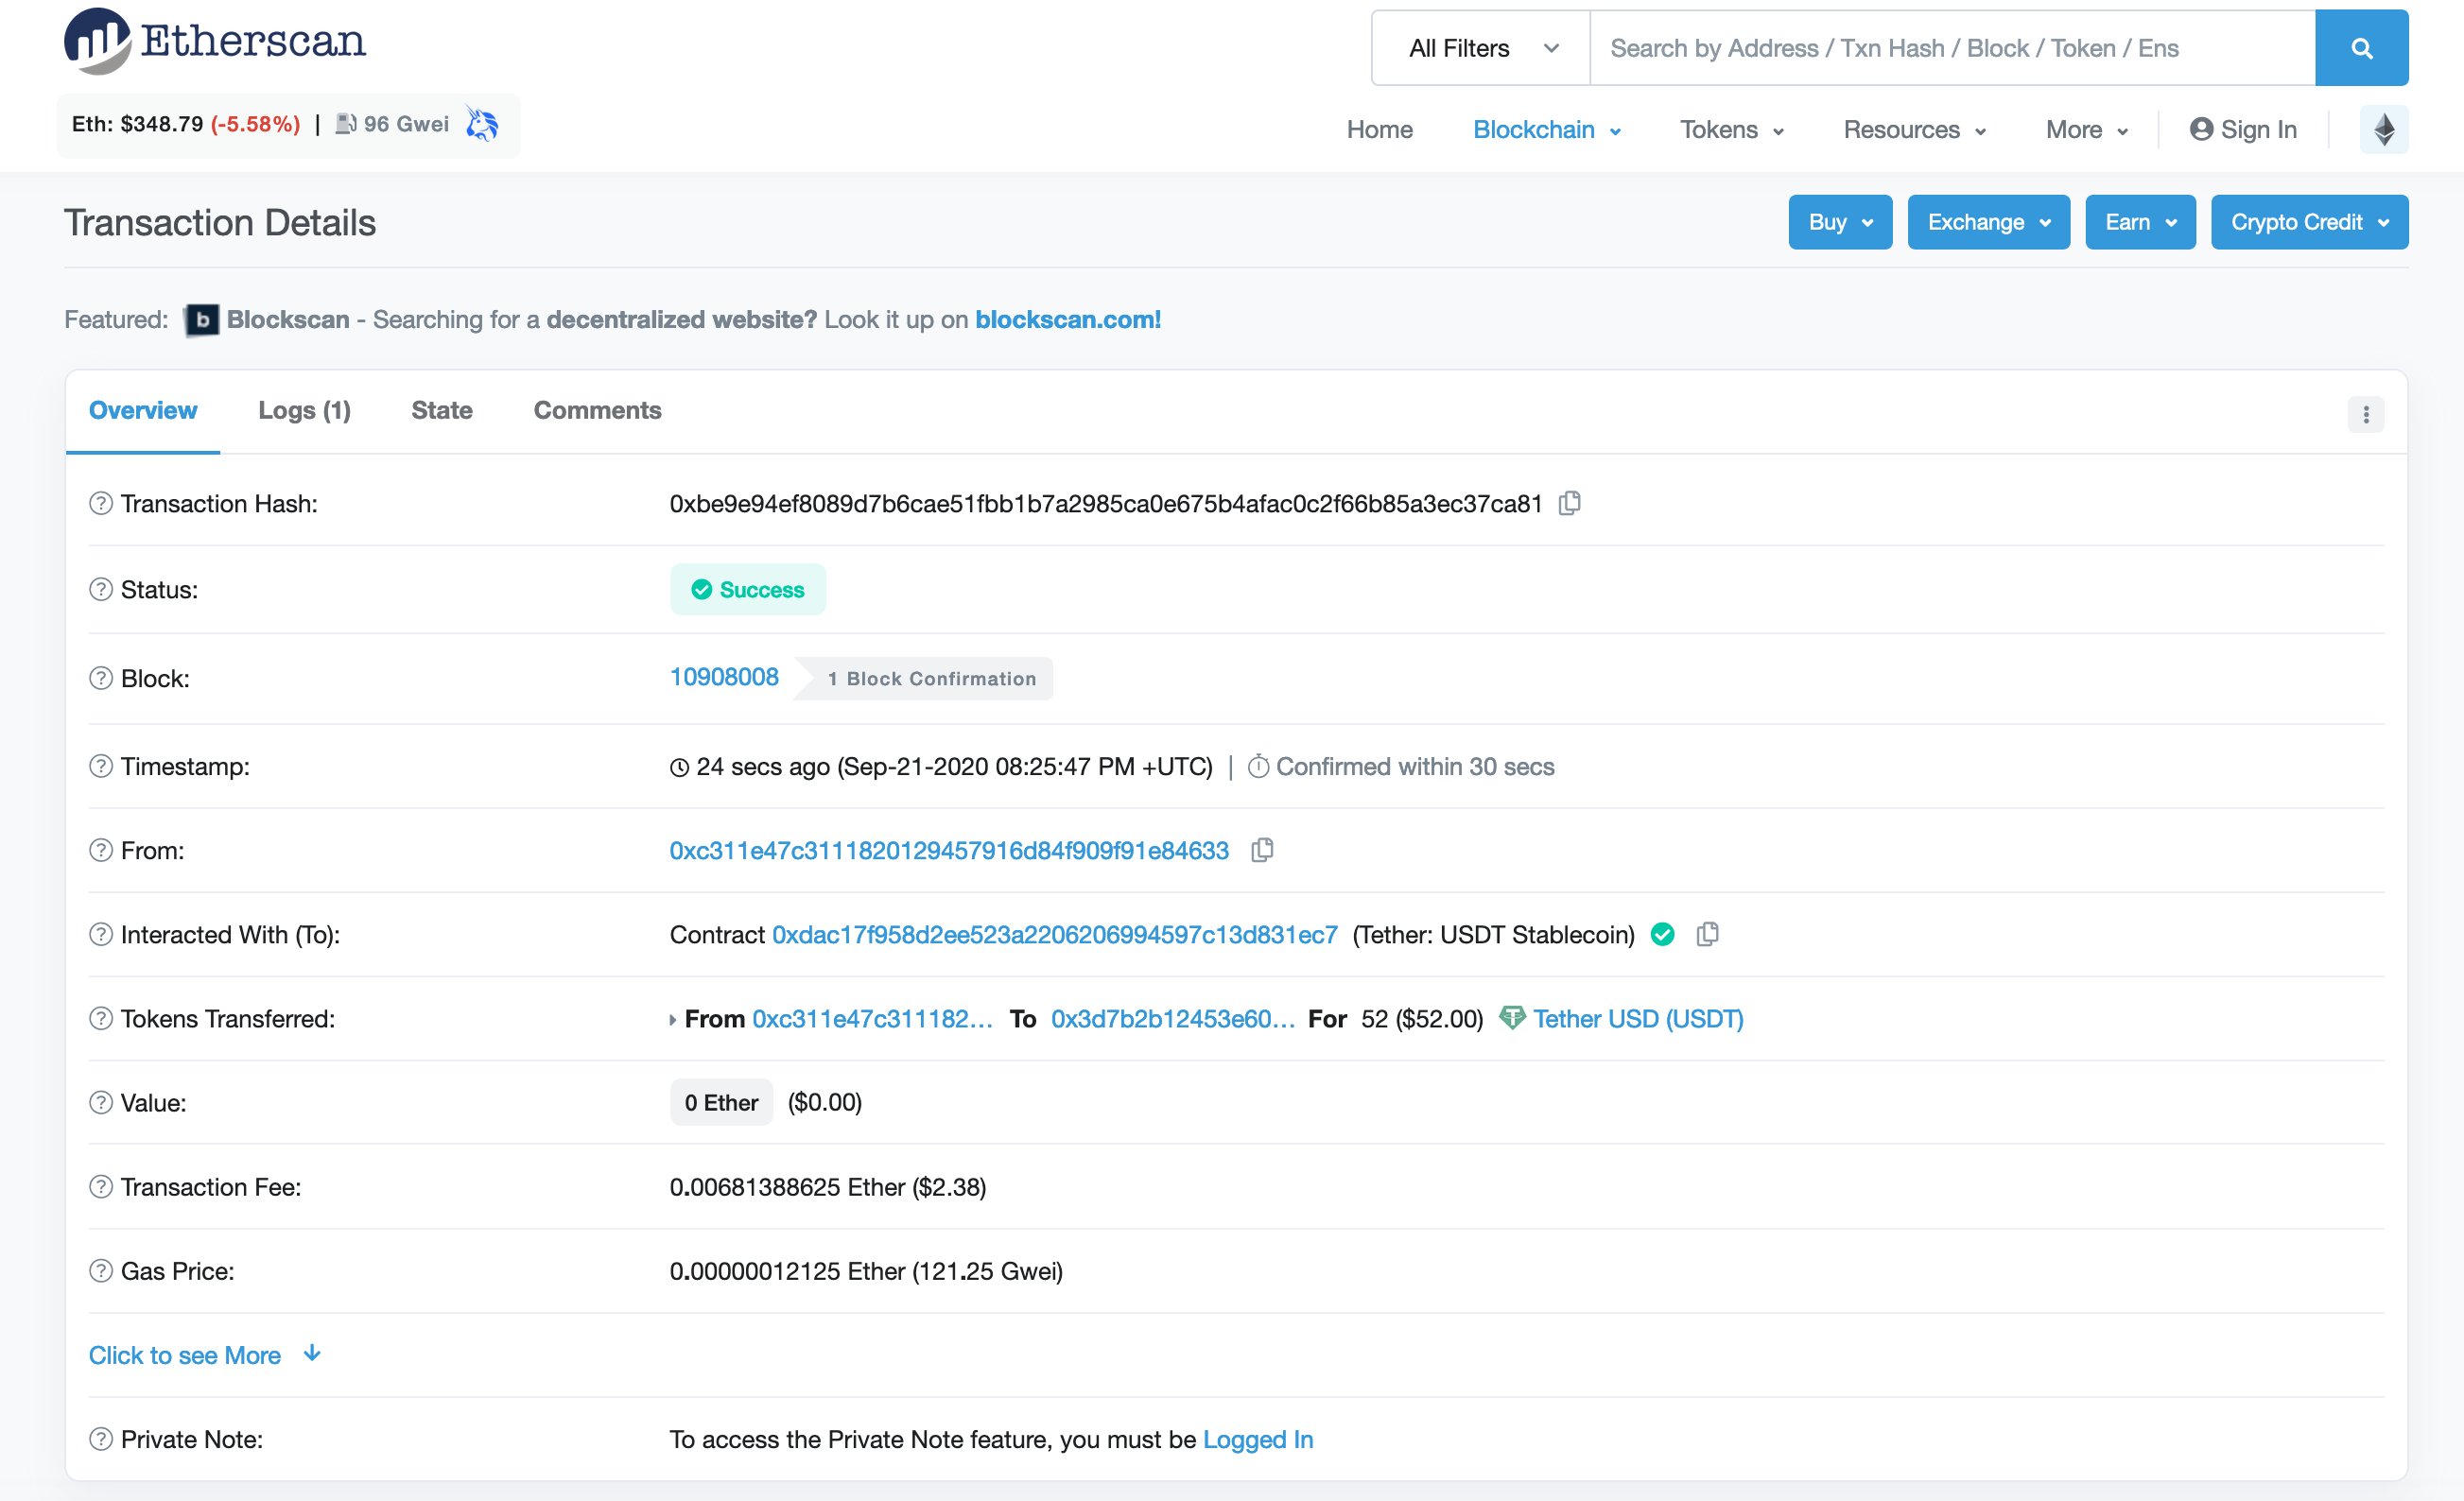Click the Transaction Hash help icon

point(101,503)
